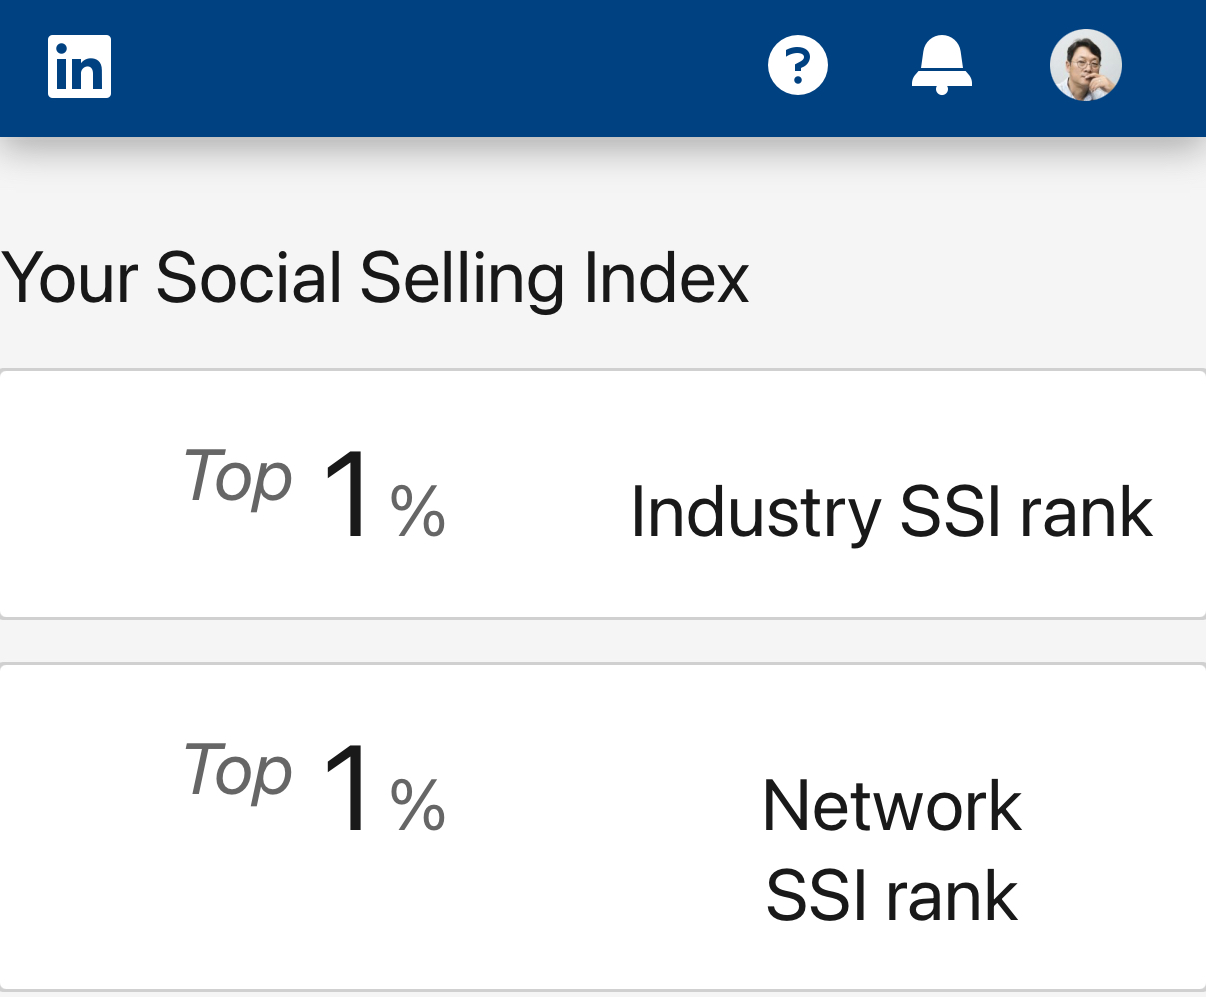Click the word "Your" in the heading
The width and height of the screenshot is (1206, 997).
(69, 277)
